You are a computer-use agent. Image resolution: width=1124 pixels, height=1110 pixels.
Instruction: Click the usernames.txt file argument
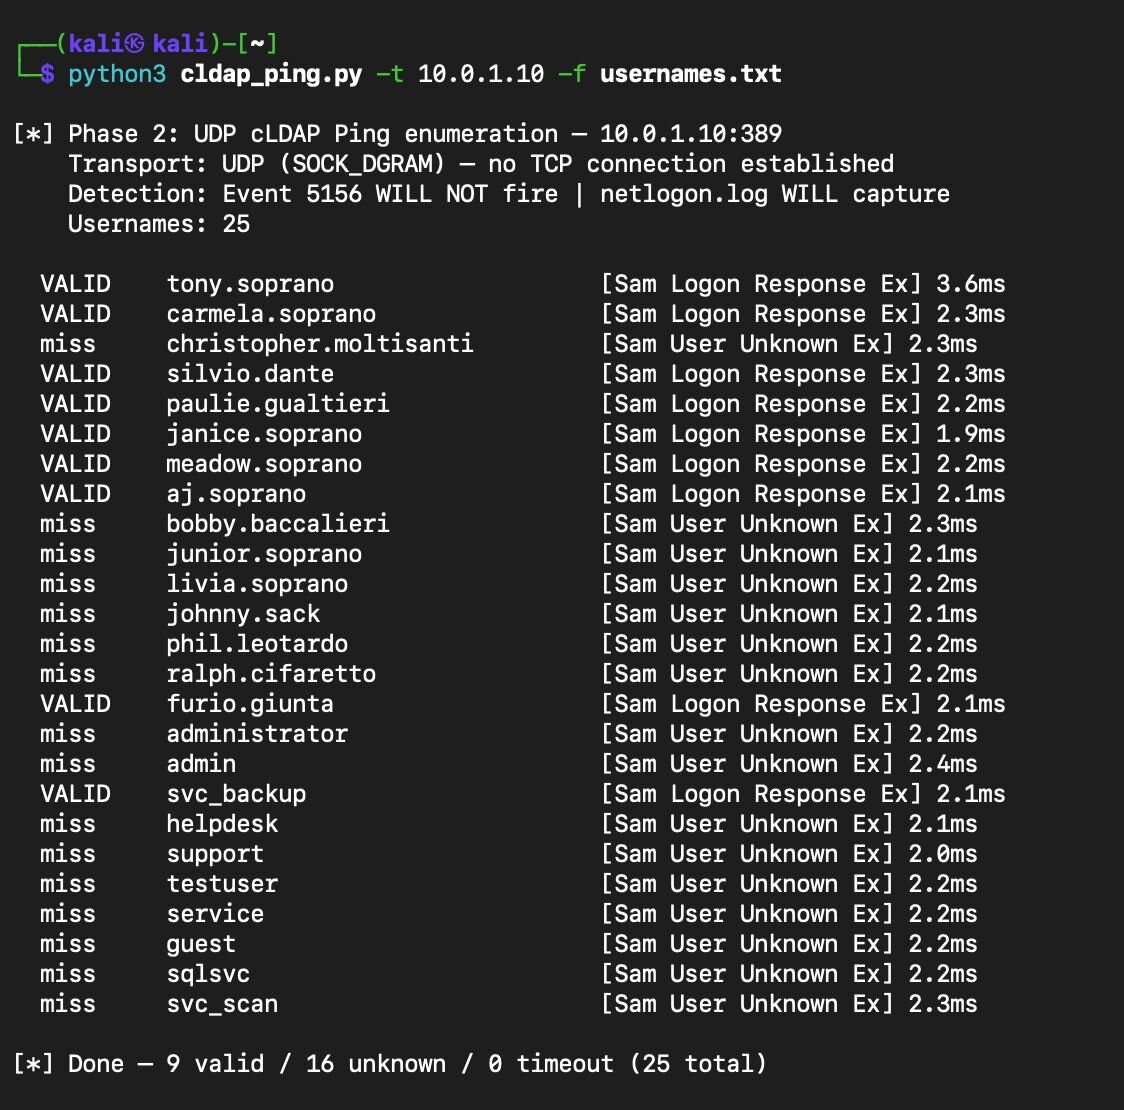pyautogui.click(x=690, y=74)
